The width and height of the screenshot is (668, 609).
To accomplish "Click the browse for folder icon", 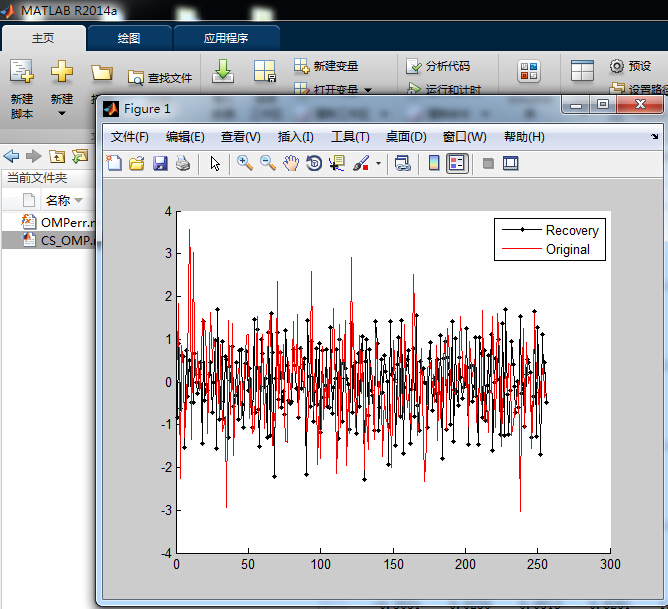I will pyautogui.click(x=80, y=156).
